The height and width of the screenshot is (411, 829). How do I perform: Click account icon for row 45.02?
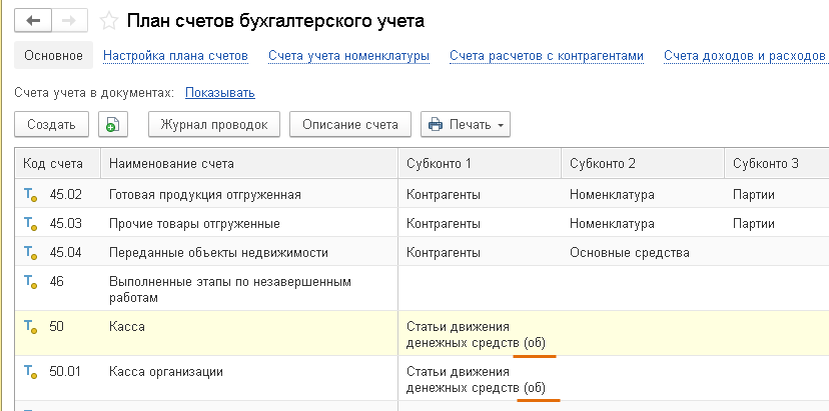coord(31,196)
